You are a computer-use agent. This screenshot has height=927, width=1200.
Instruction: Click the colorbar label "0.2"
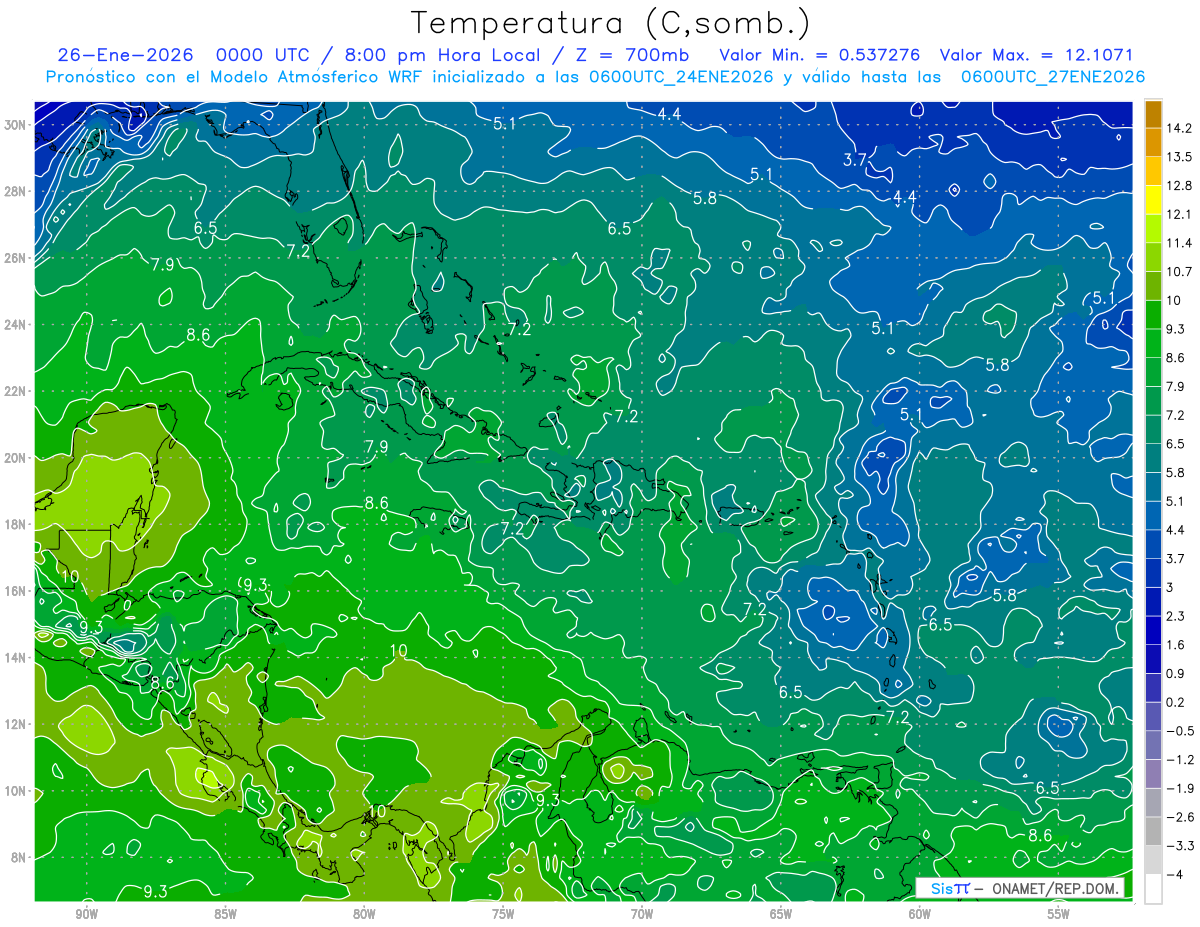pyautogui.click(x=1176, y=702)
